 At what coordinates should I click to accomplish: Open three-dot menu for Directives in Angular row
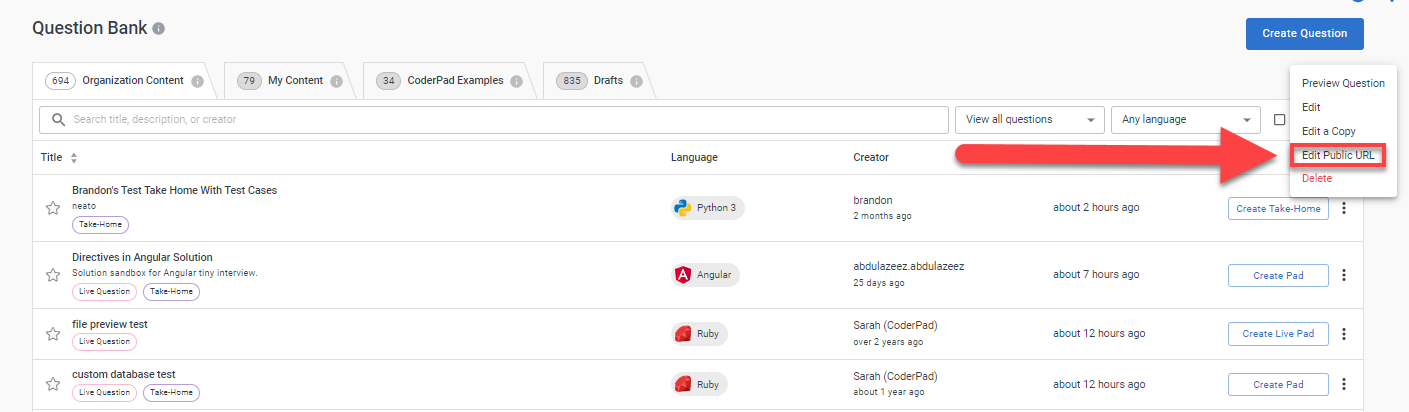1344,275
